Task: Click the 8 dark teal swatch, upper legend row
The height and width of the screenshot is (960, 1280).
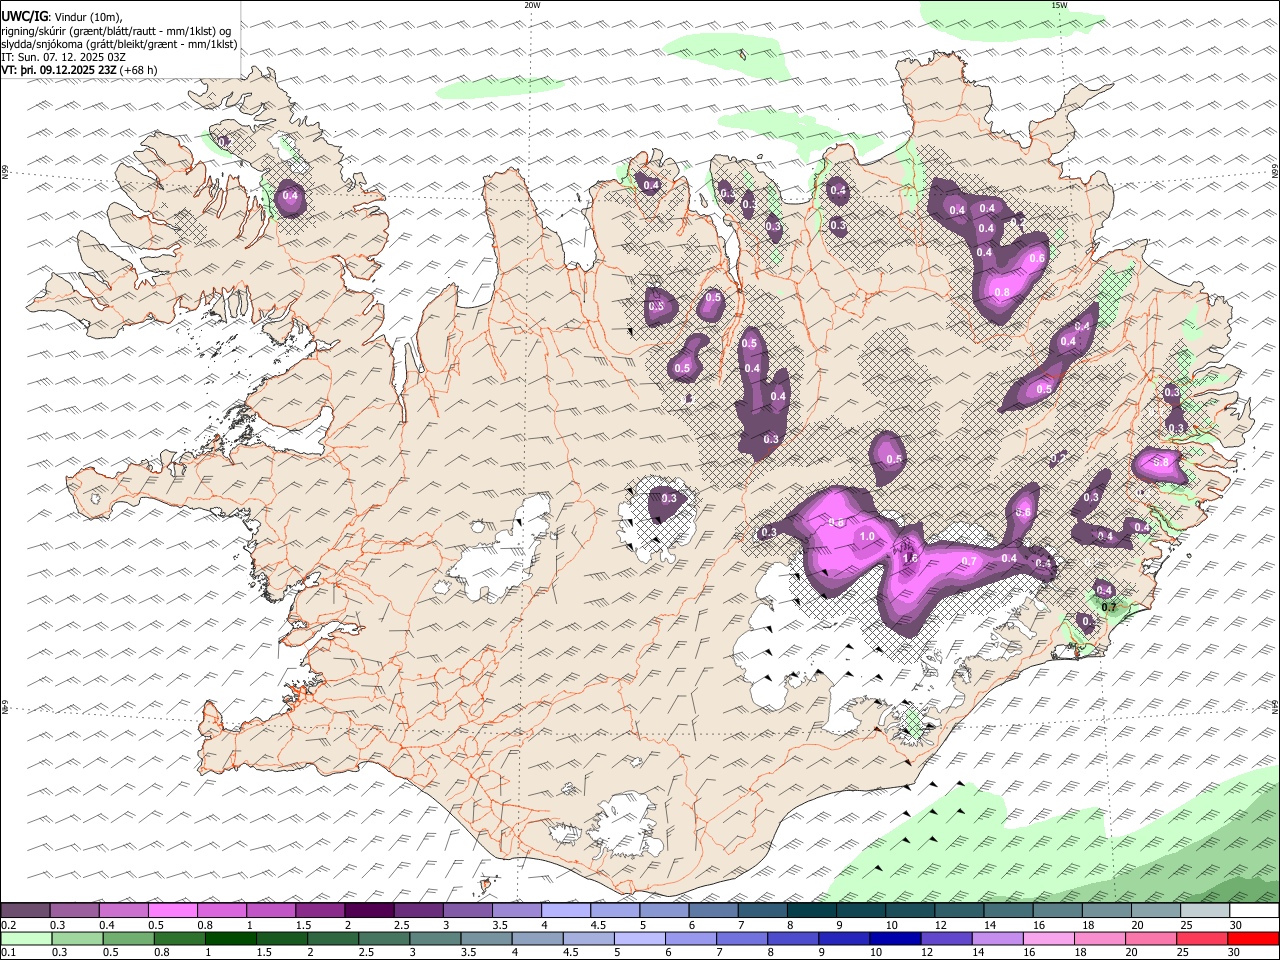Action: coord(811,911)
